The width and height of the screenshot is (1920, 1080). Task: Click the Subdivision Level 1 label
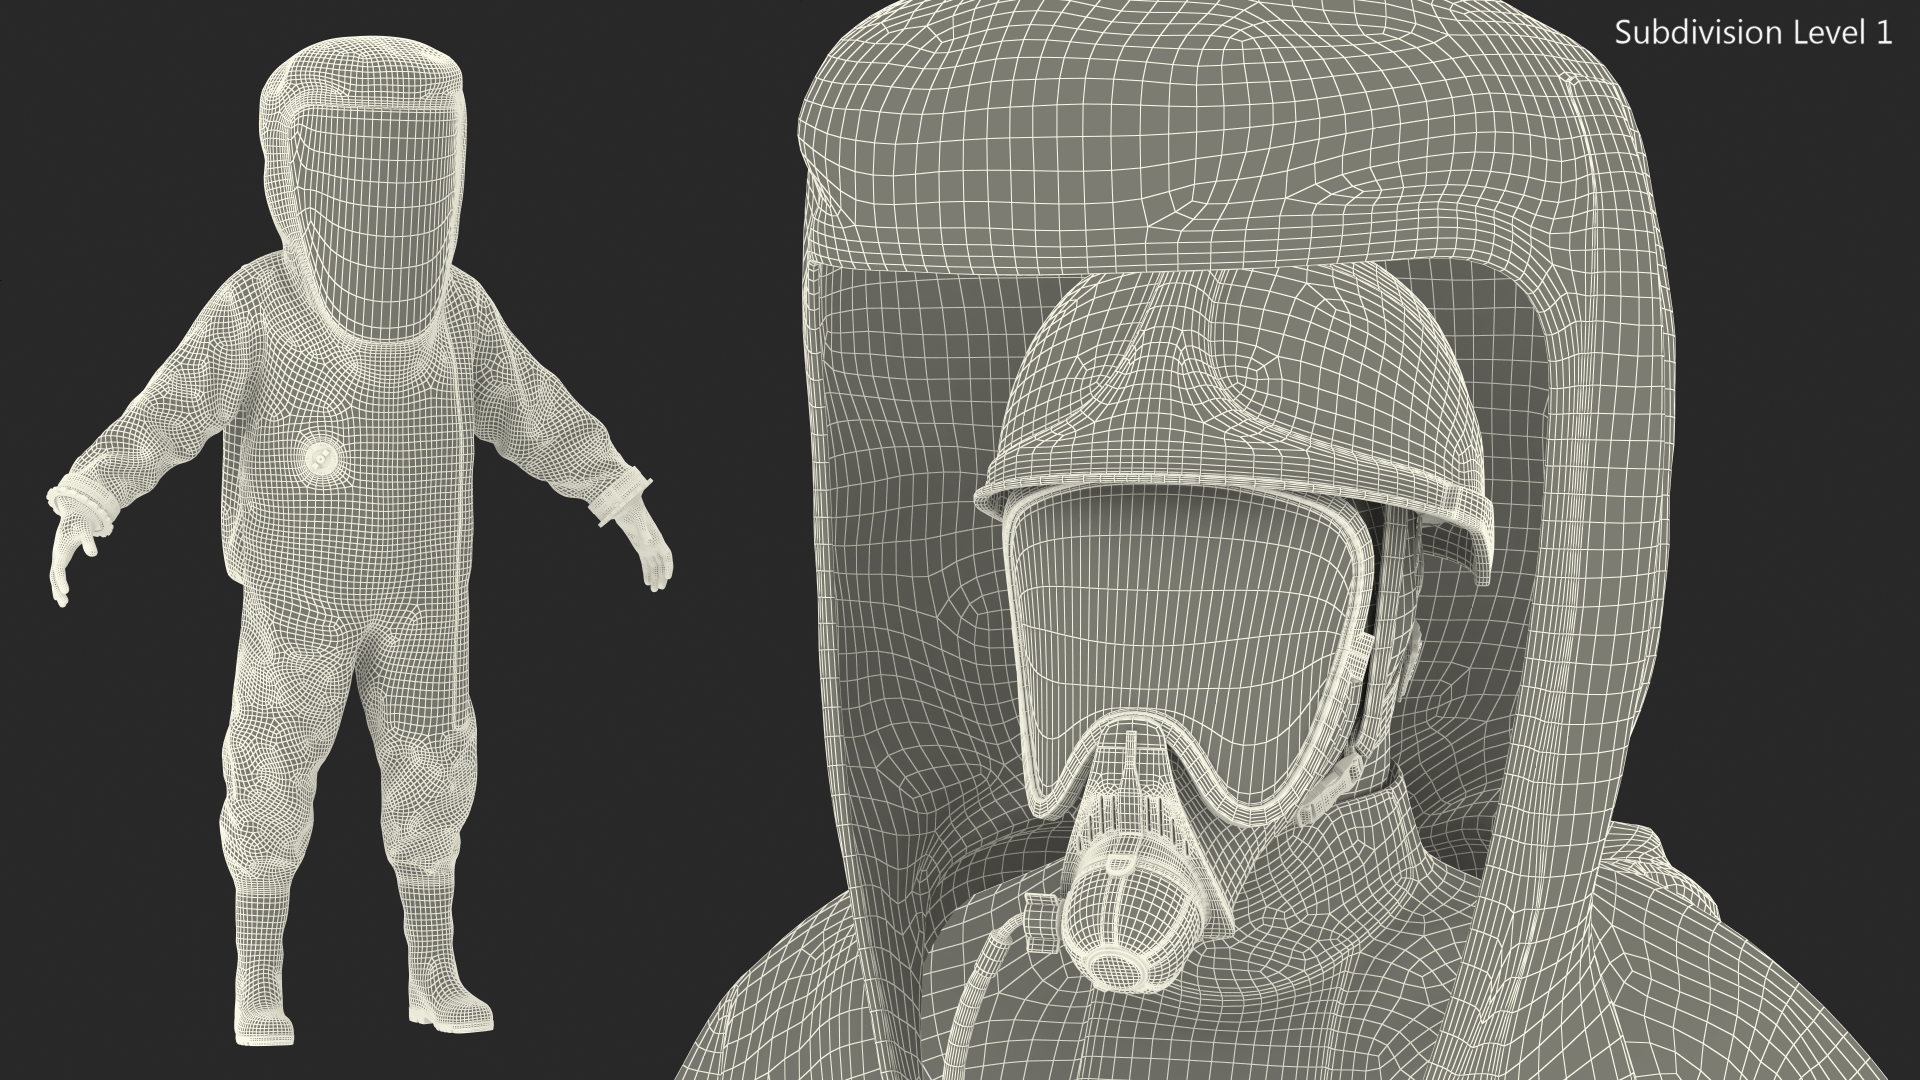click(1753, 33)
